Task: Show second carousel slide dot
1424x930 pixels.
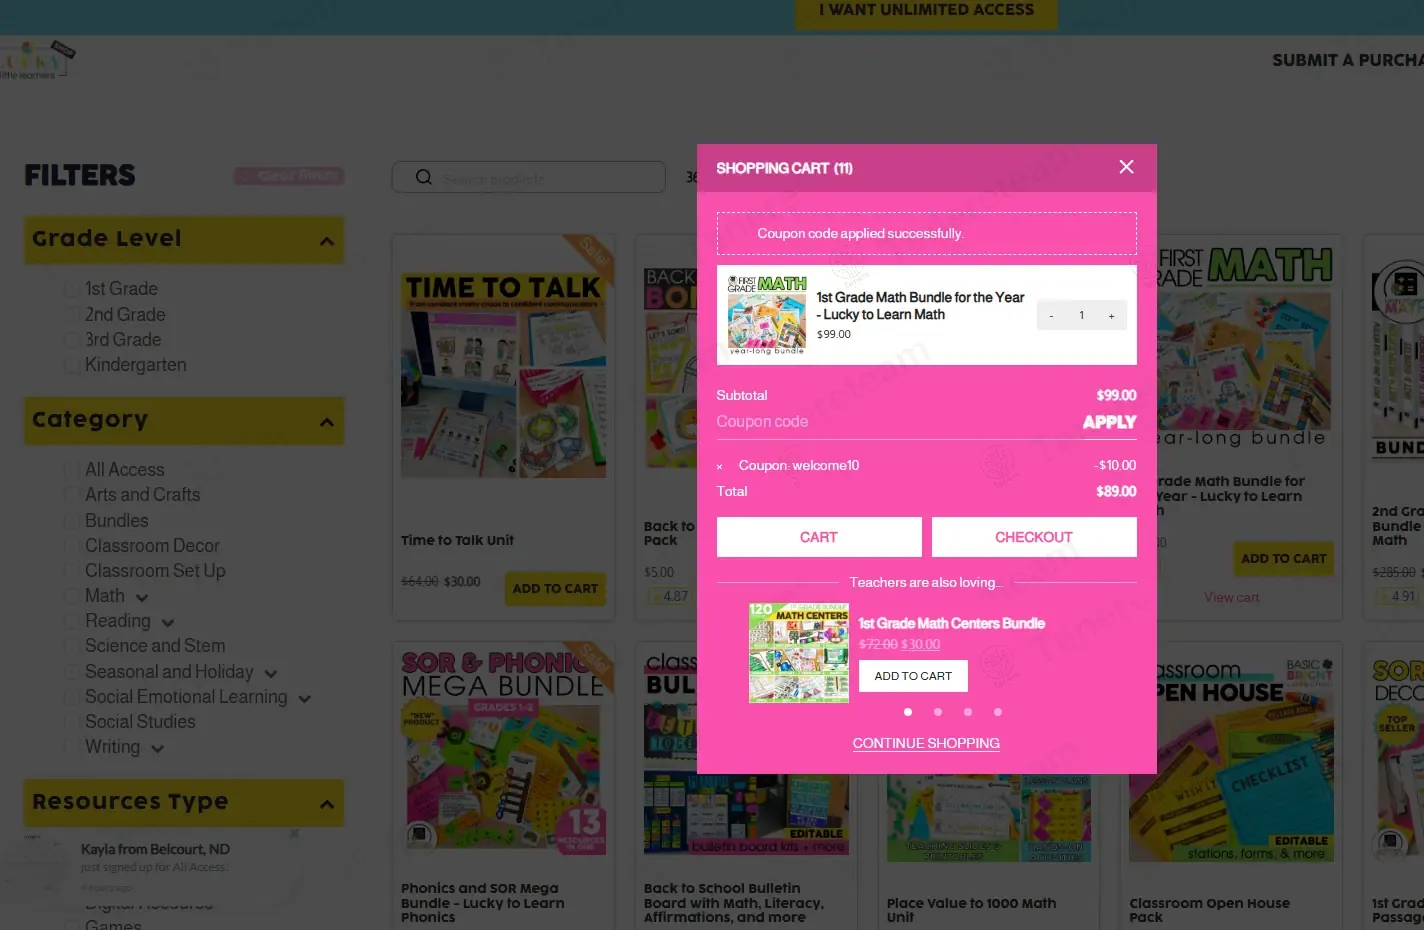Action: [938, 712]
